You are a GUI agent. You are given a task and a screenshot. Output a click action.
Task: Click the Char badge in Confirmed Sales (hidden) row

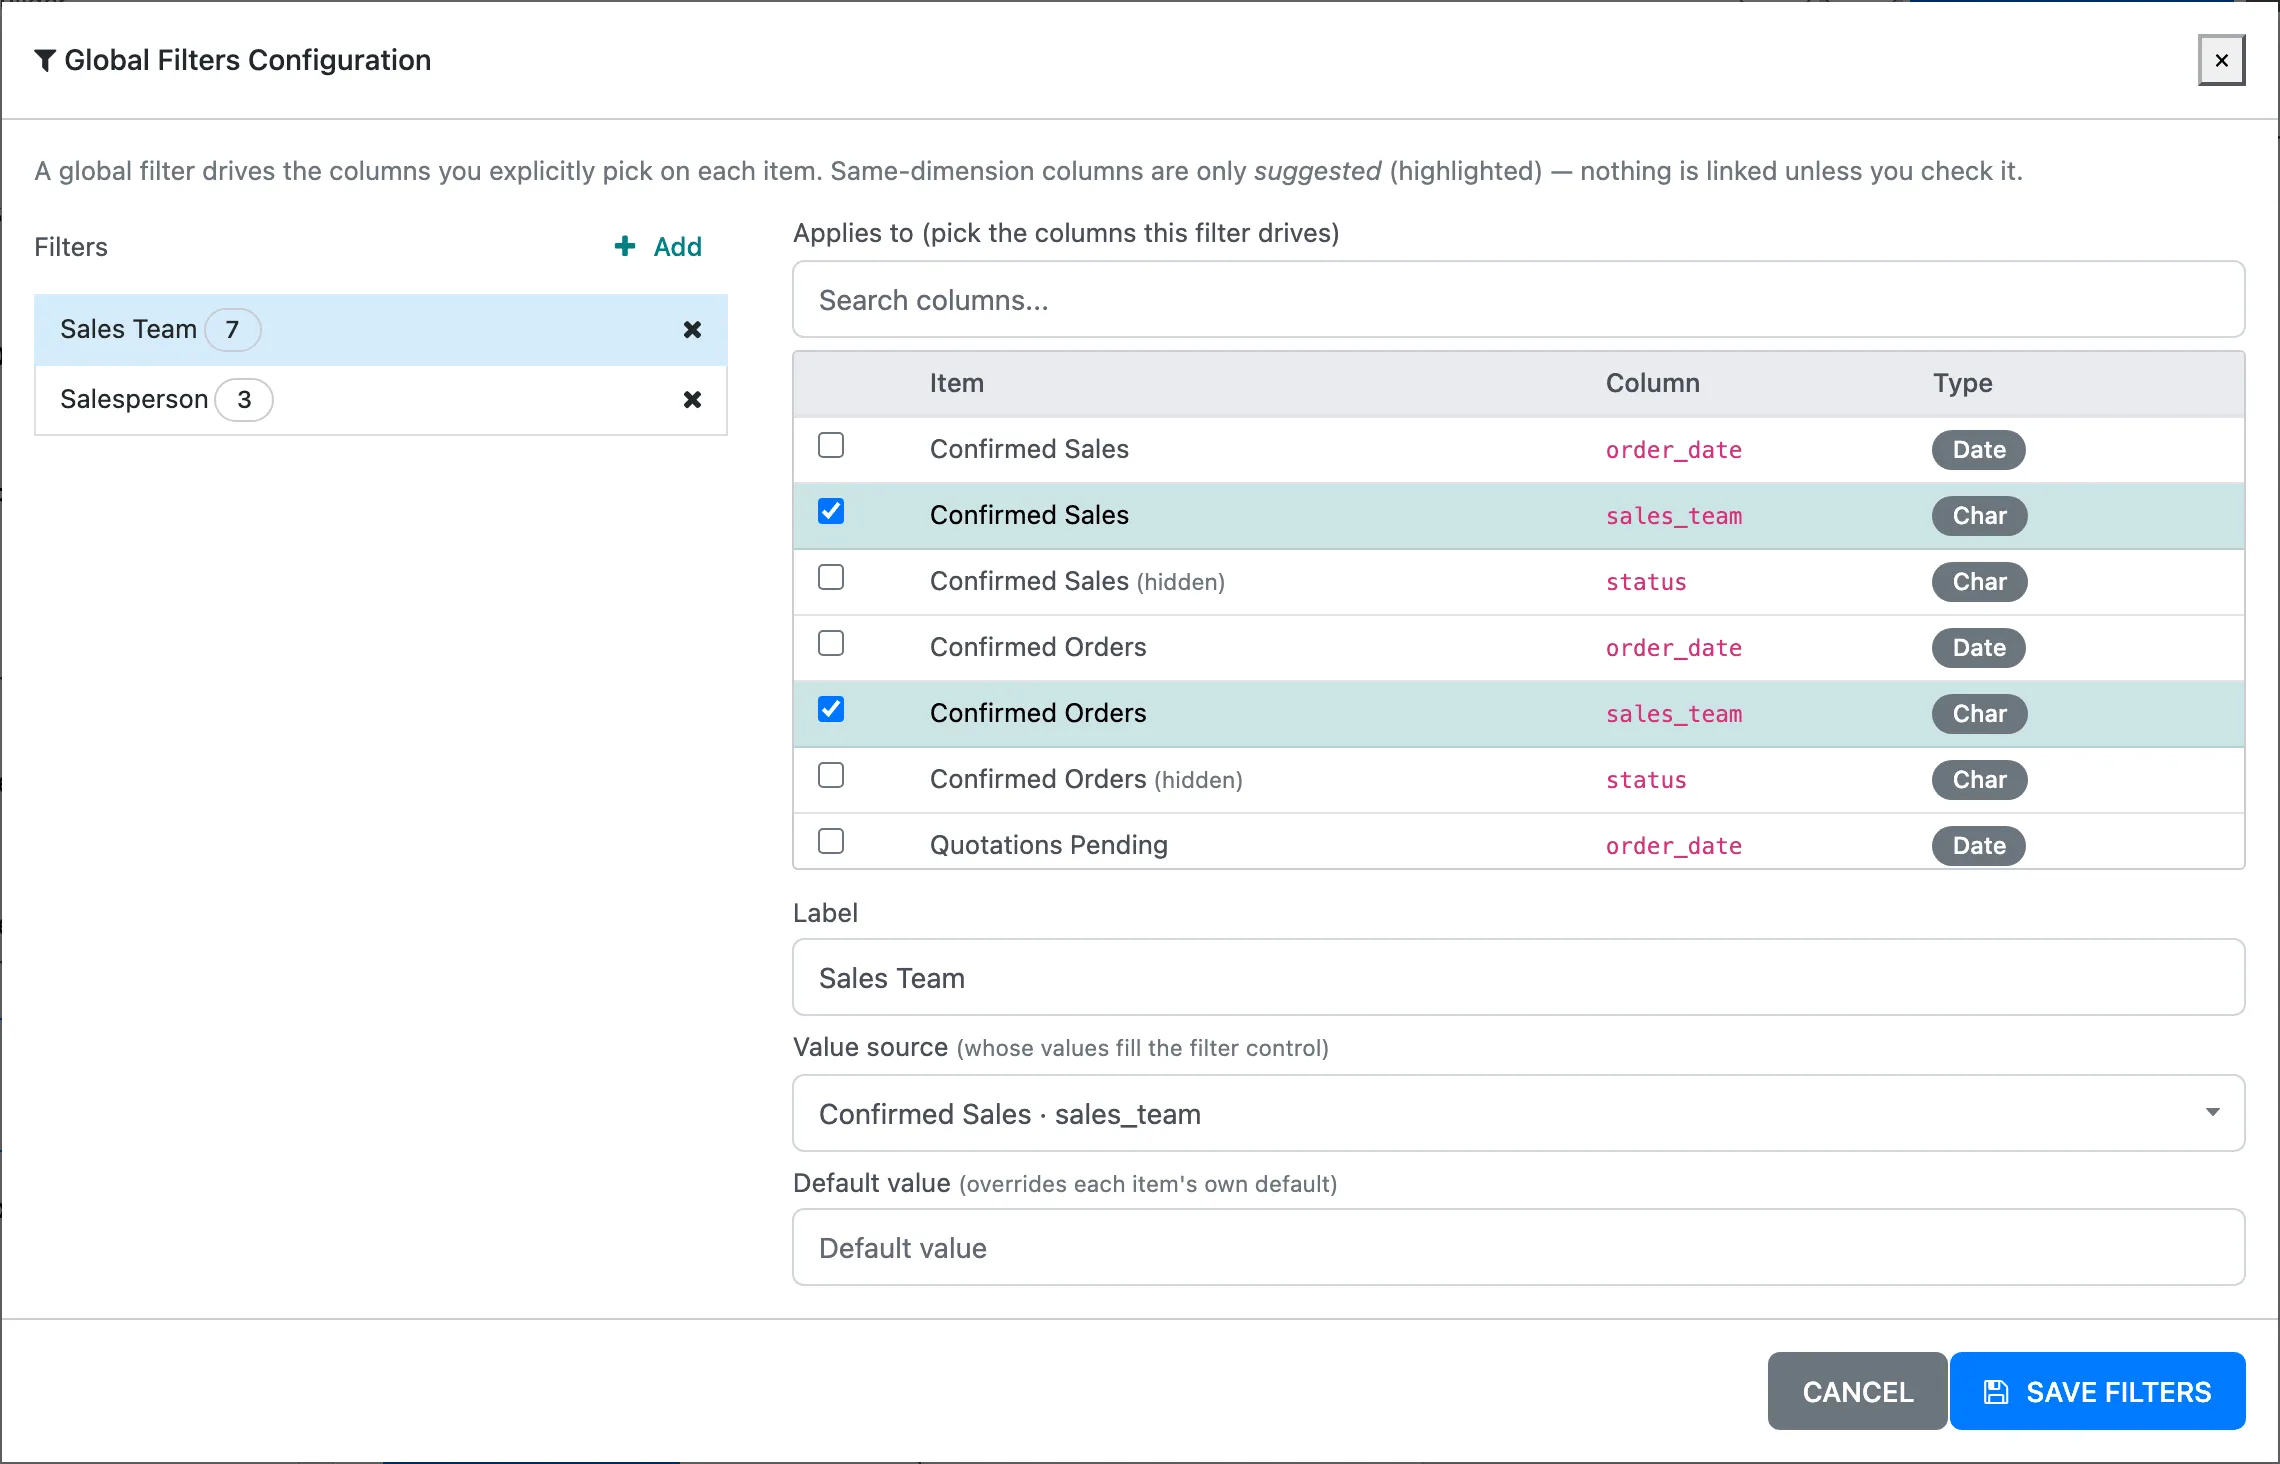(x=1979, y=582)
